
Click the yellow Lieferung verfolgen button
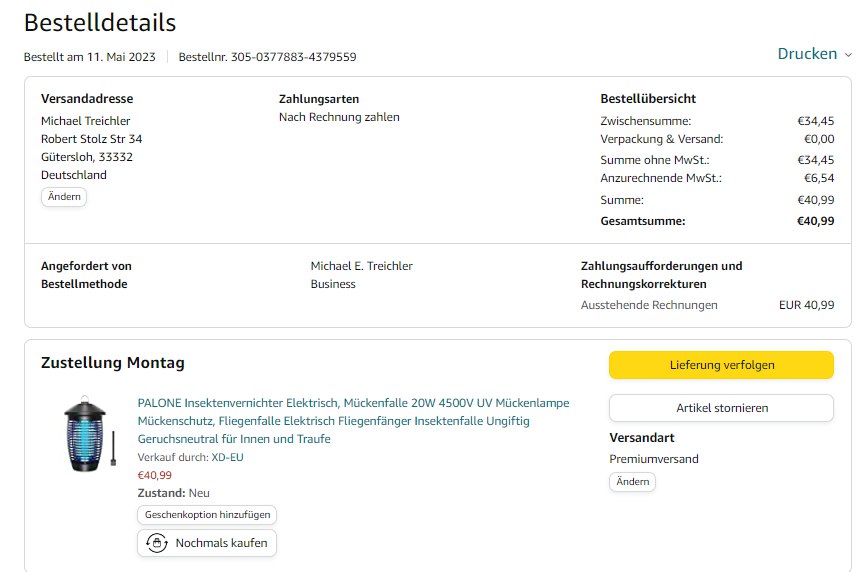point(721,365)
